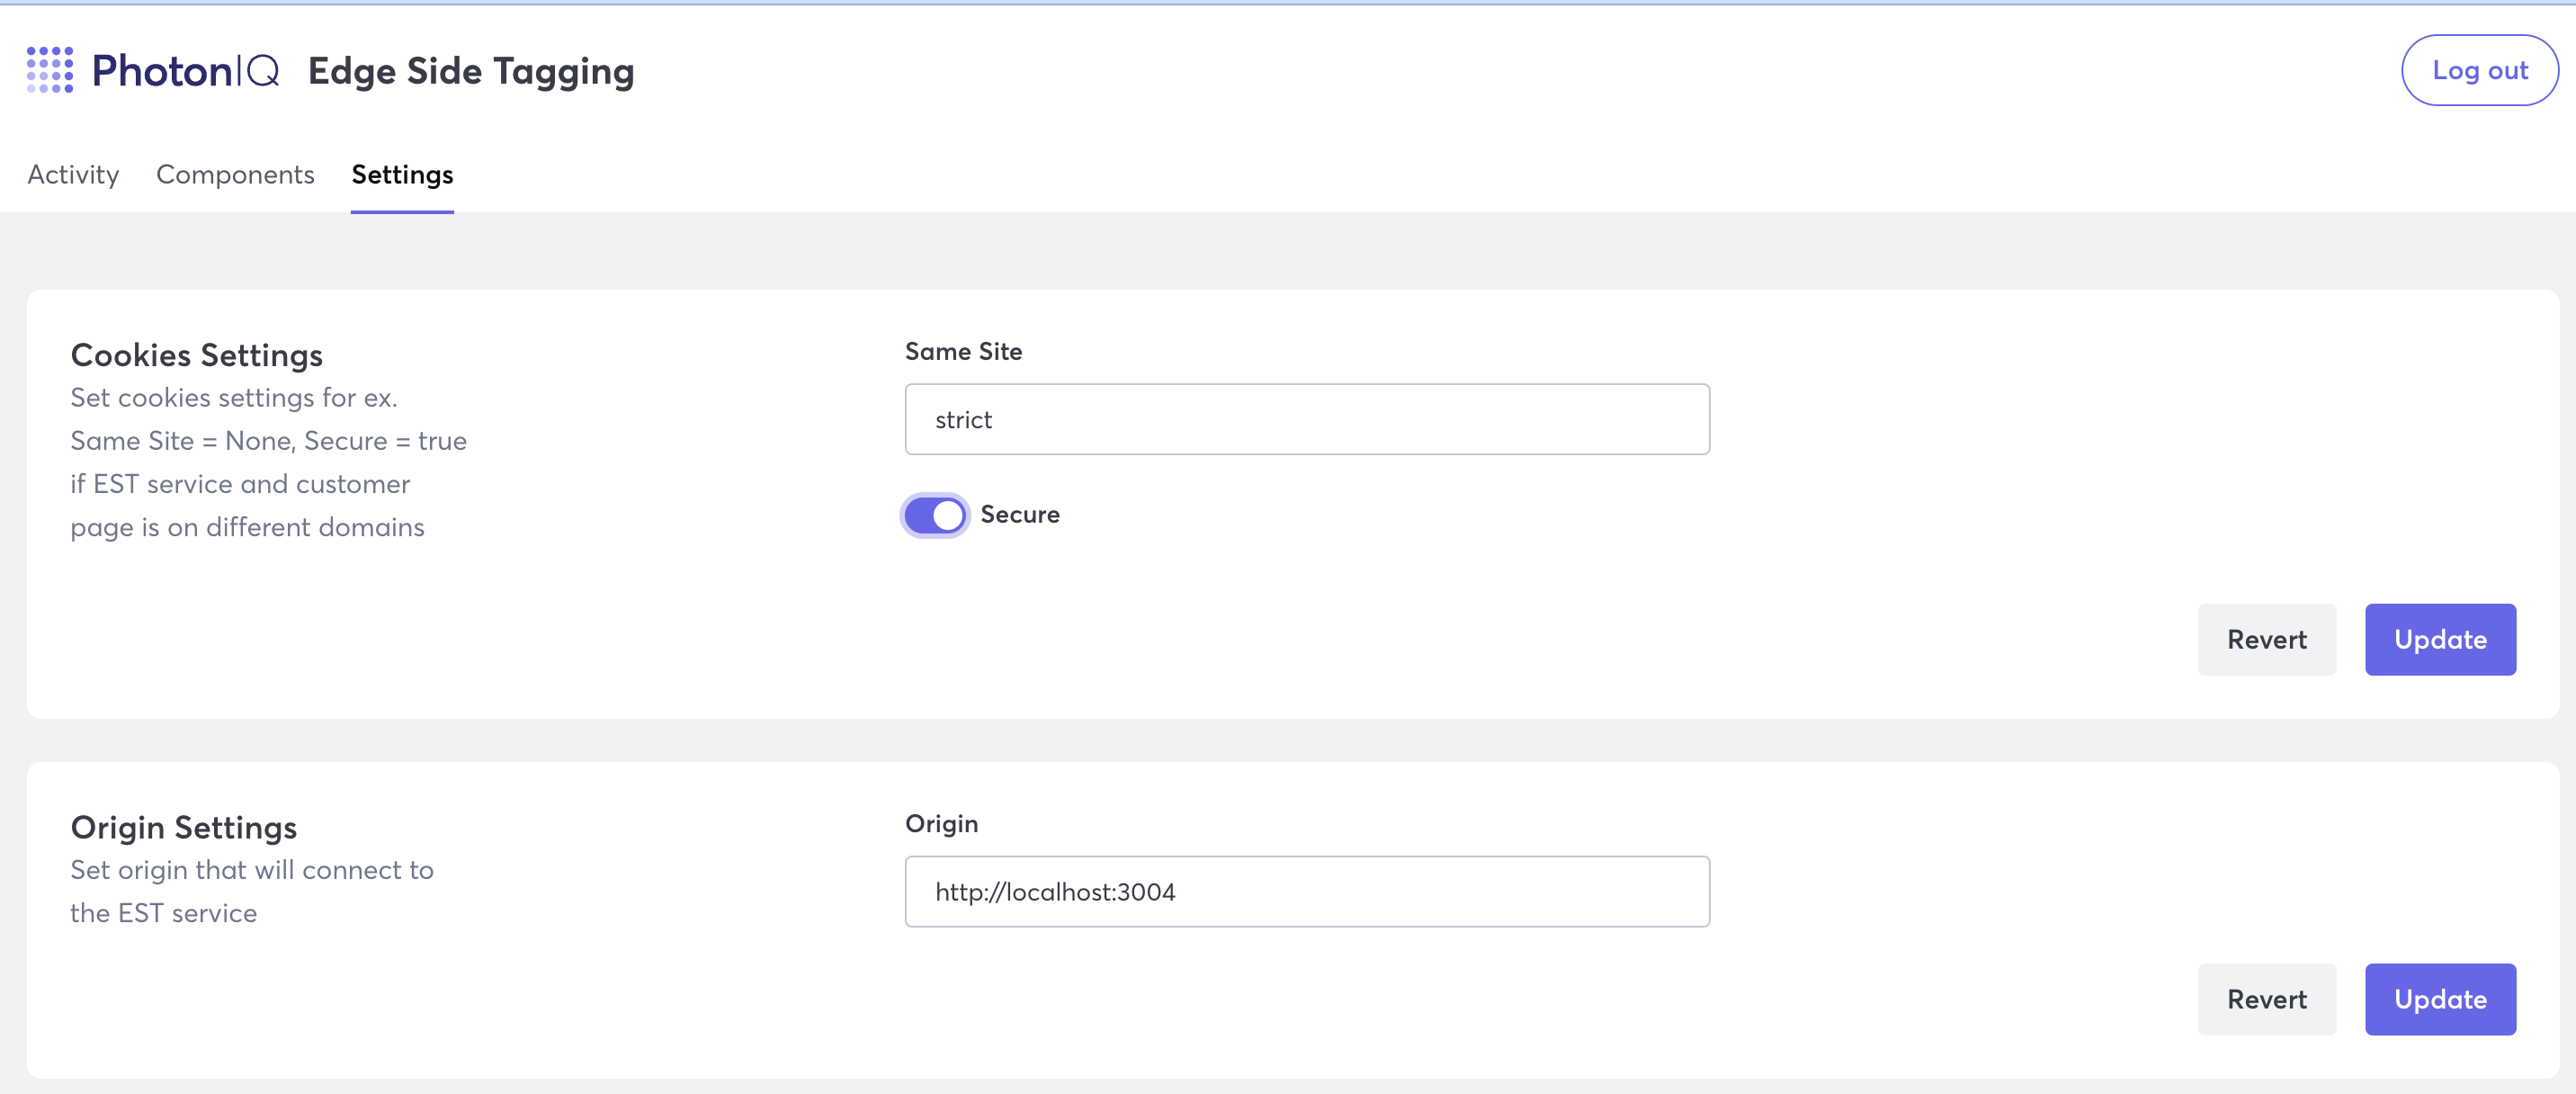Click Revert in Origin Settings
Screen dimensions: 2576x1094
pos(2266,999)
